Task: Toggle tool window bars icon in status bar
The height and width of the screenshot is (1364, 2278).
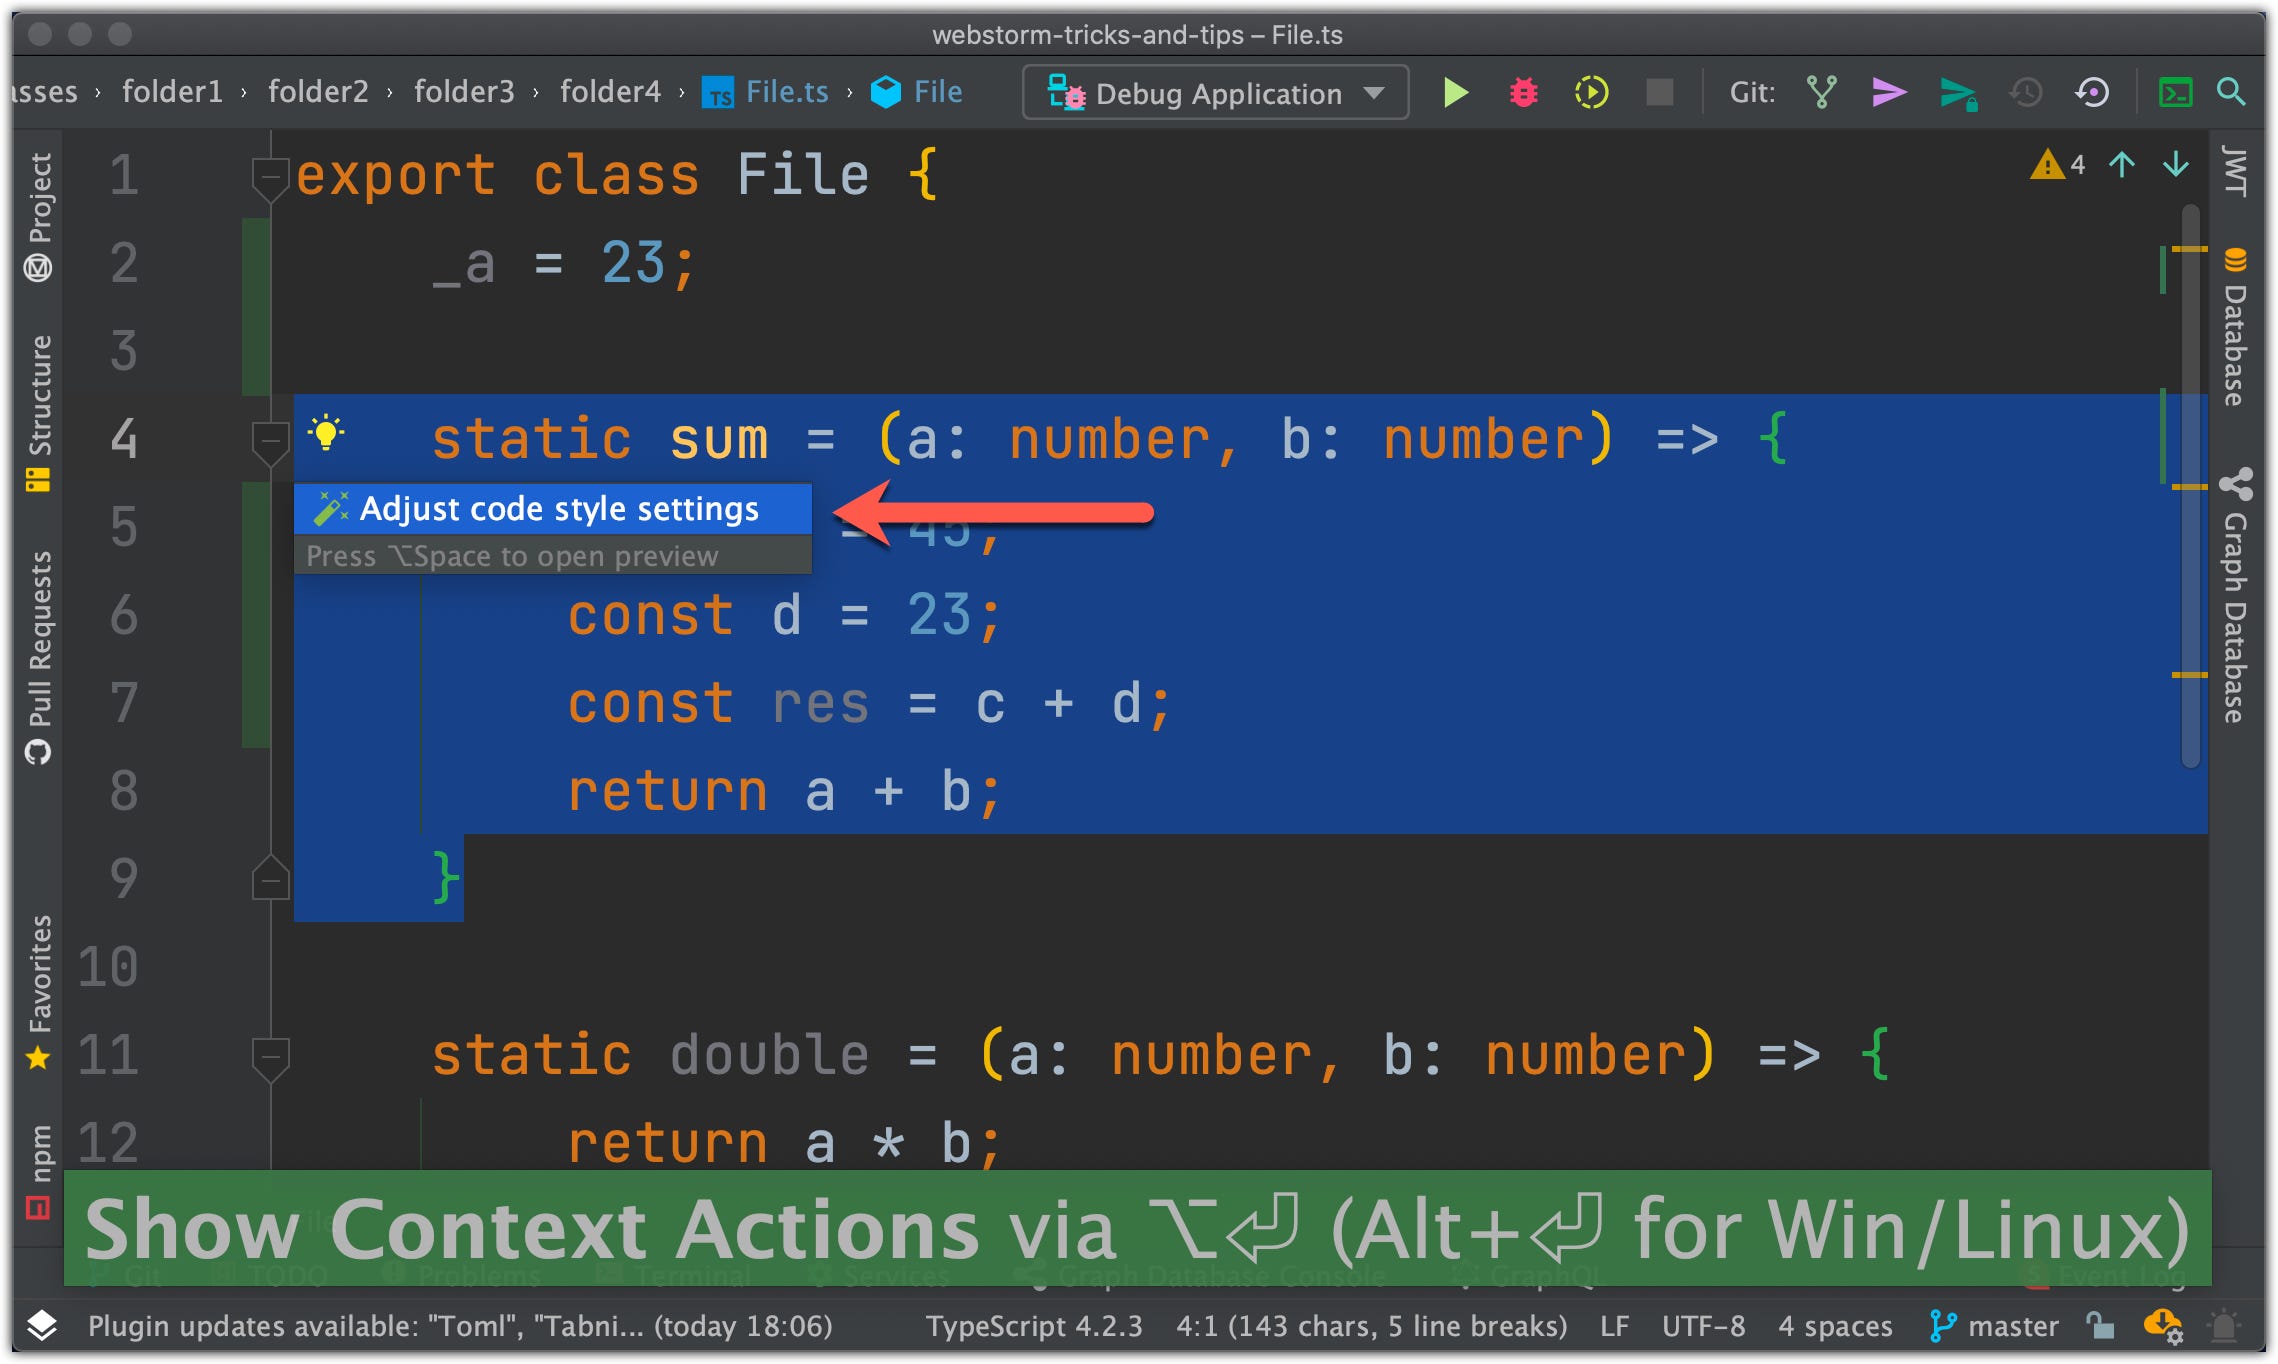Action: click(x=42, y=1326)
